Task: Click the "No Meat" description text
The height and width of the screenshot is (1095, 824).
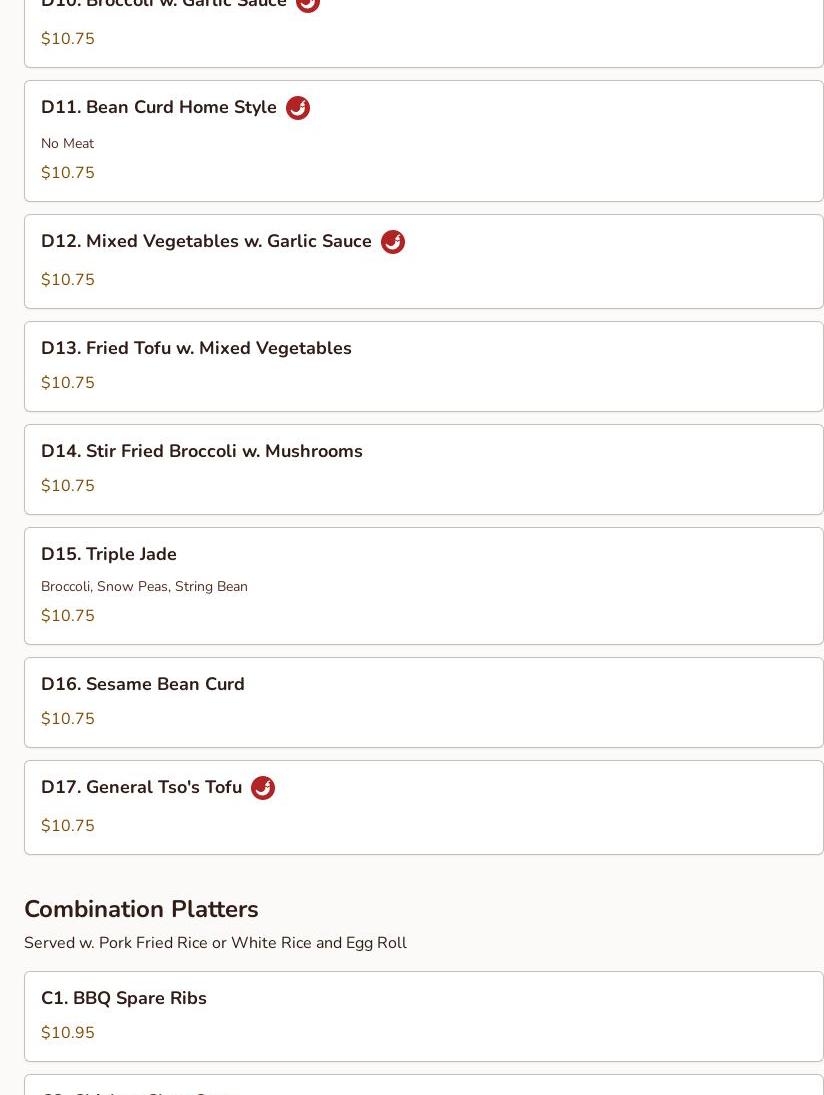Action: tap(68, 144)
